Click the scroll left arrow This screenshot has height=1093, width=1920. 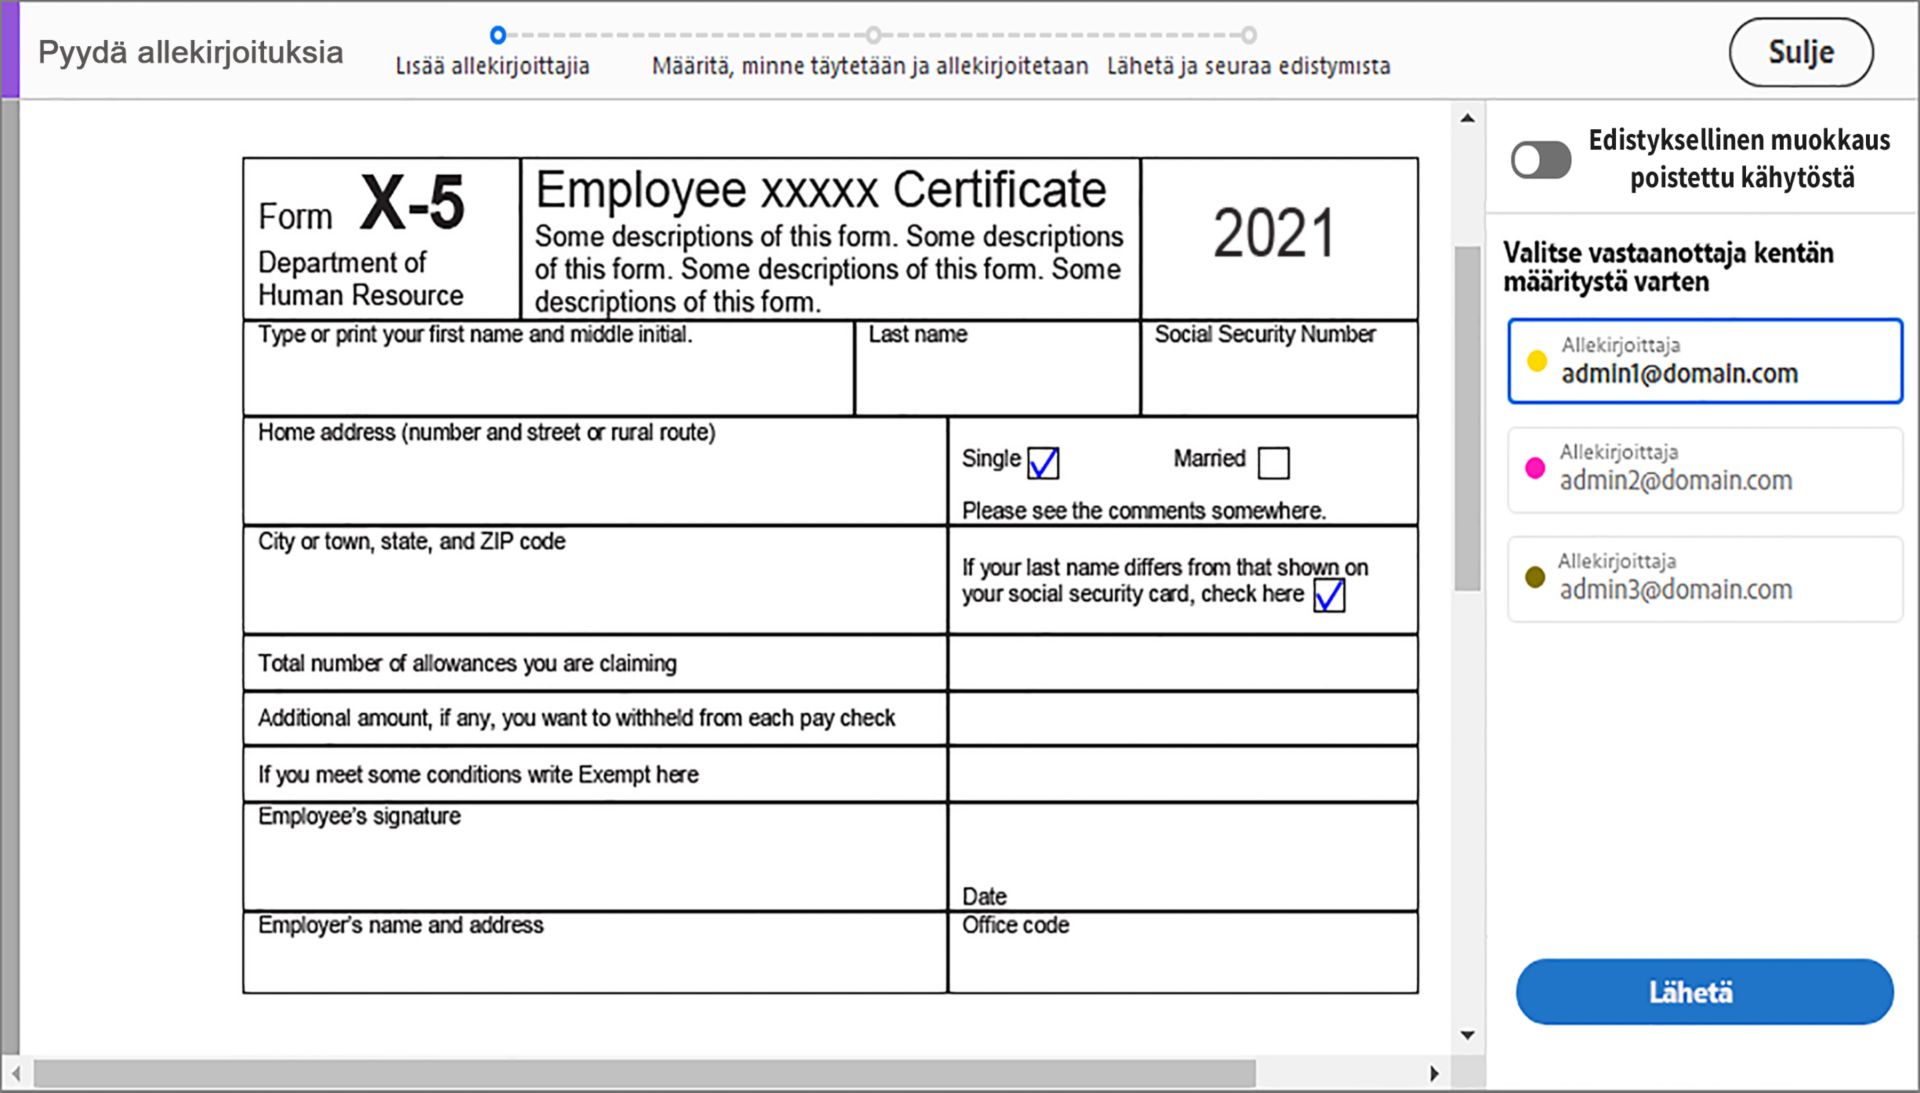(x=16, y=1073)
